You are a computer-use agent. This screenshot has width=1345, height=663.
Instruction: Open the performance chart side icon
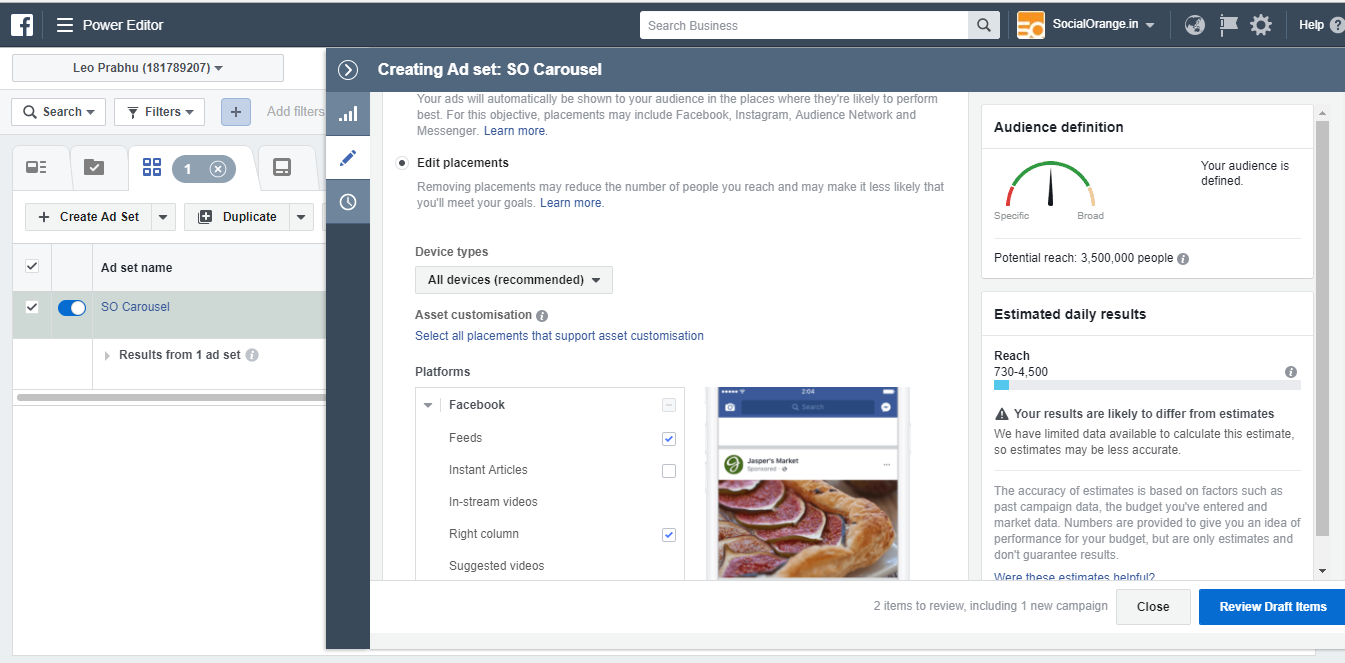tap(348, 114)
